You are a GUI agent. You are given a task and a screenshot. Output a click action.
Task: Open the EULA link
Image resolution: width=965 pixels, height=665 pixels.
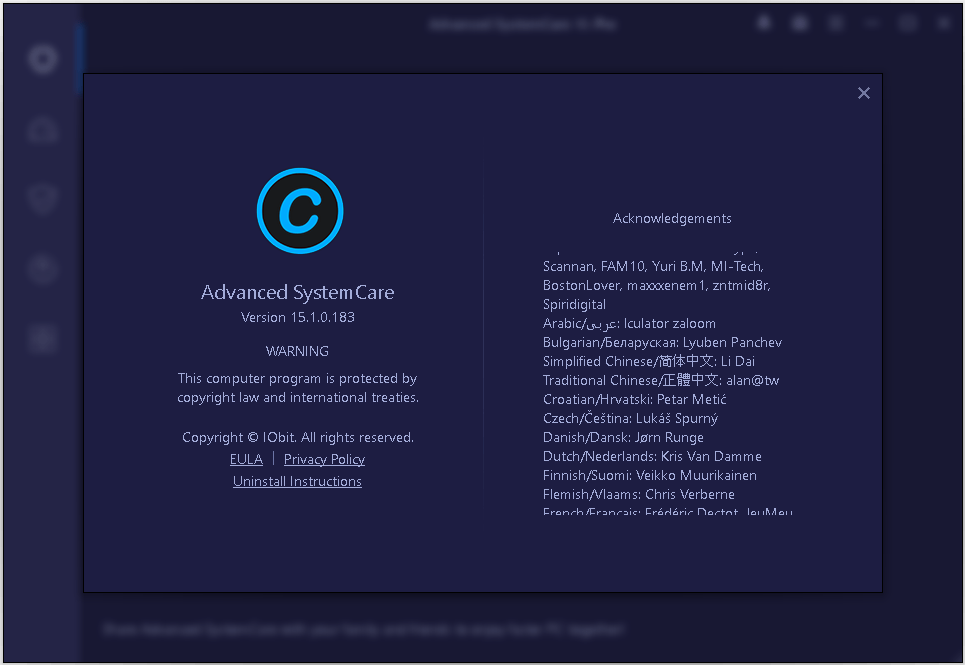(246, 460)
